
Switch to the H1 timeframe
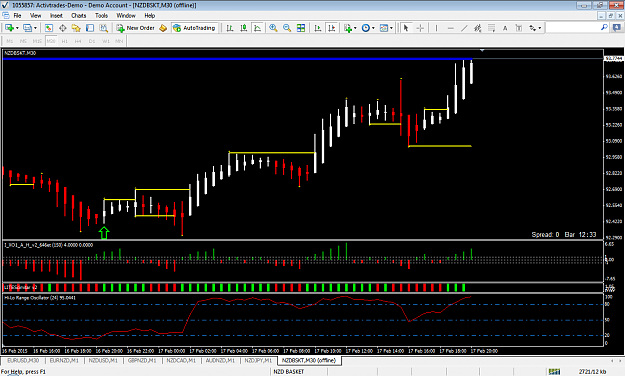tap(65, 41)
